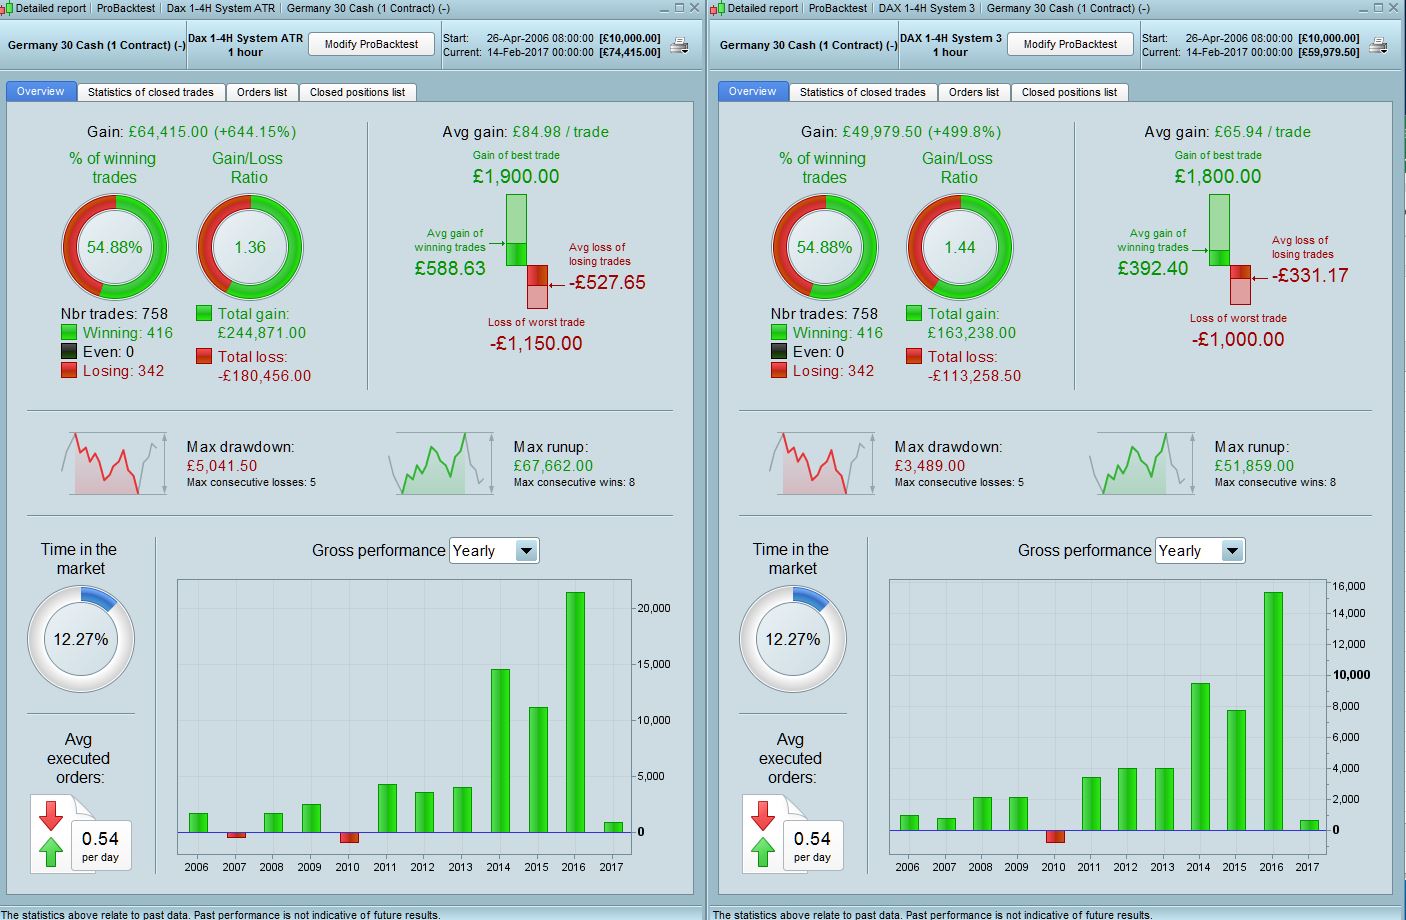Click the average winning trade value £588.63

tap(450, 268)
